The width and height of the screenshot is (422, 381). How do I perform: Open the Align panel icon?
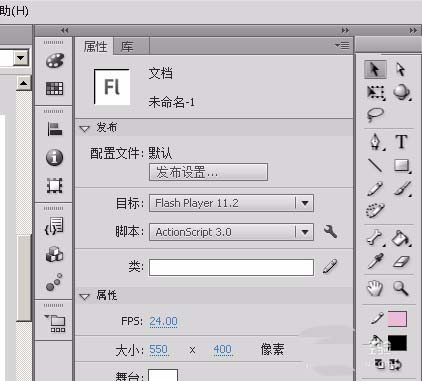point(55,129)
